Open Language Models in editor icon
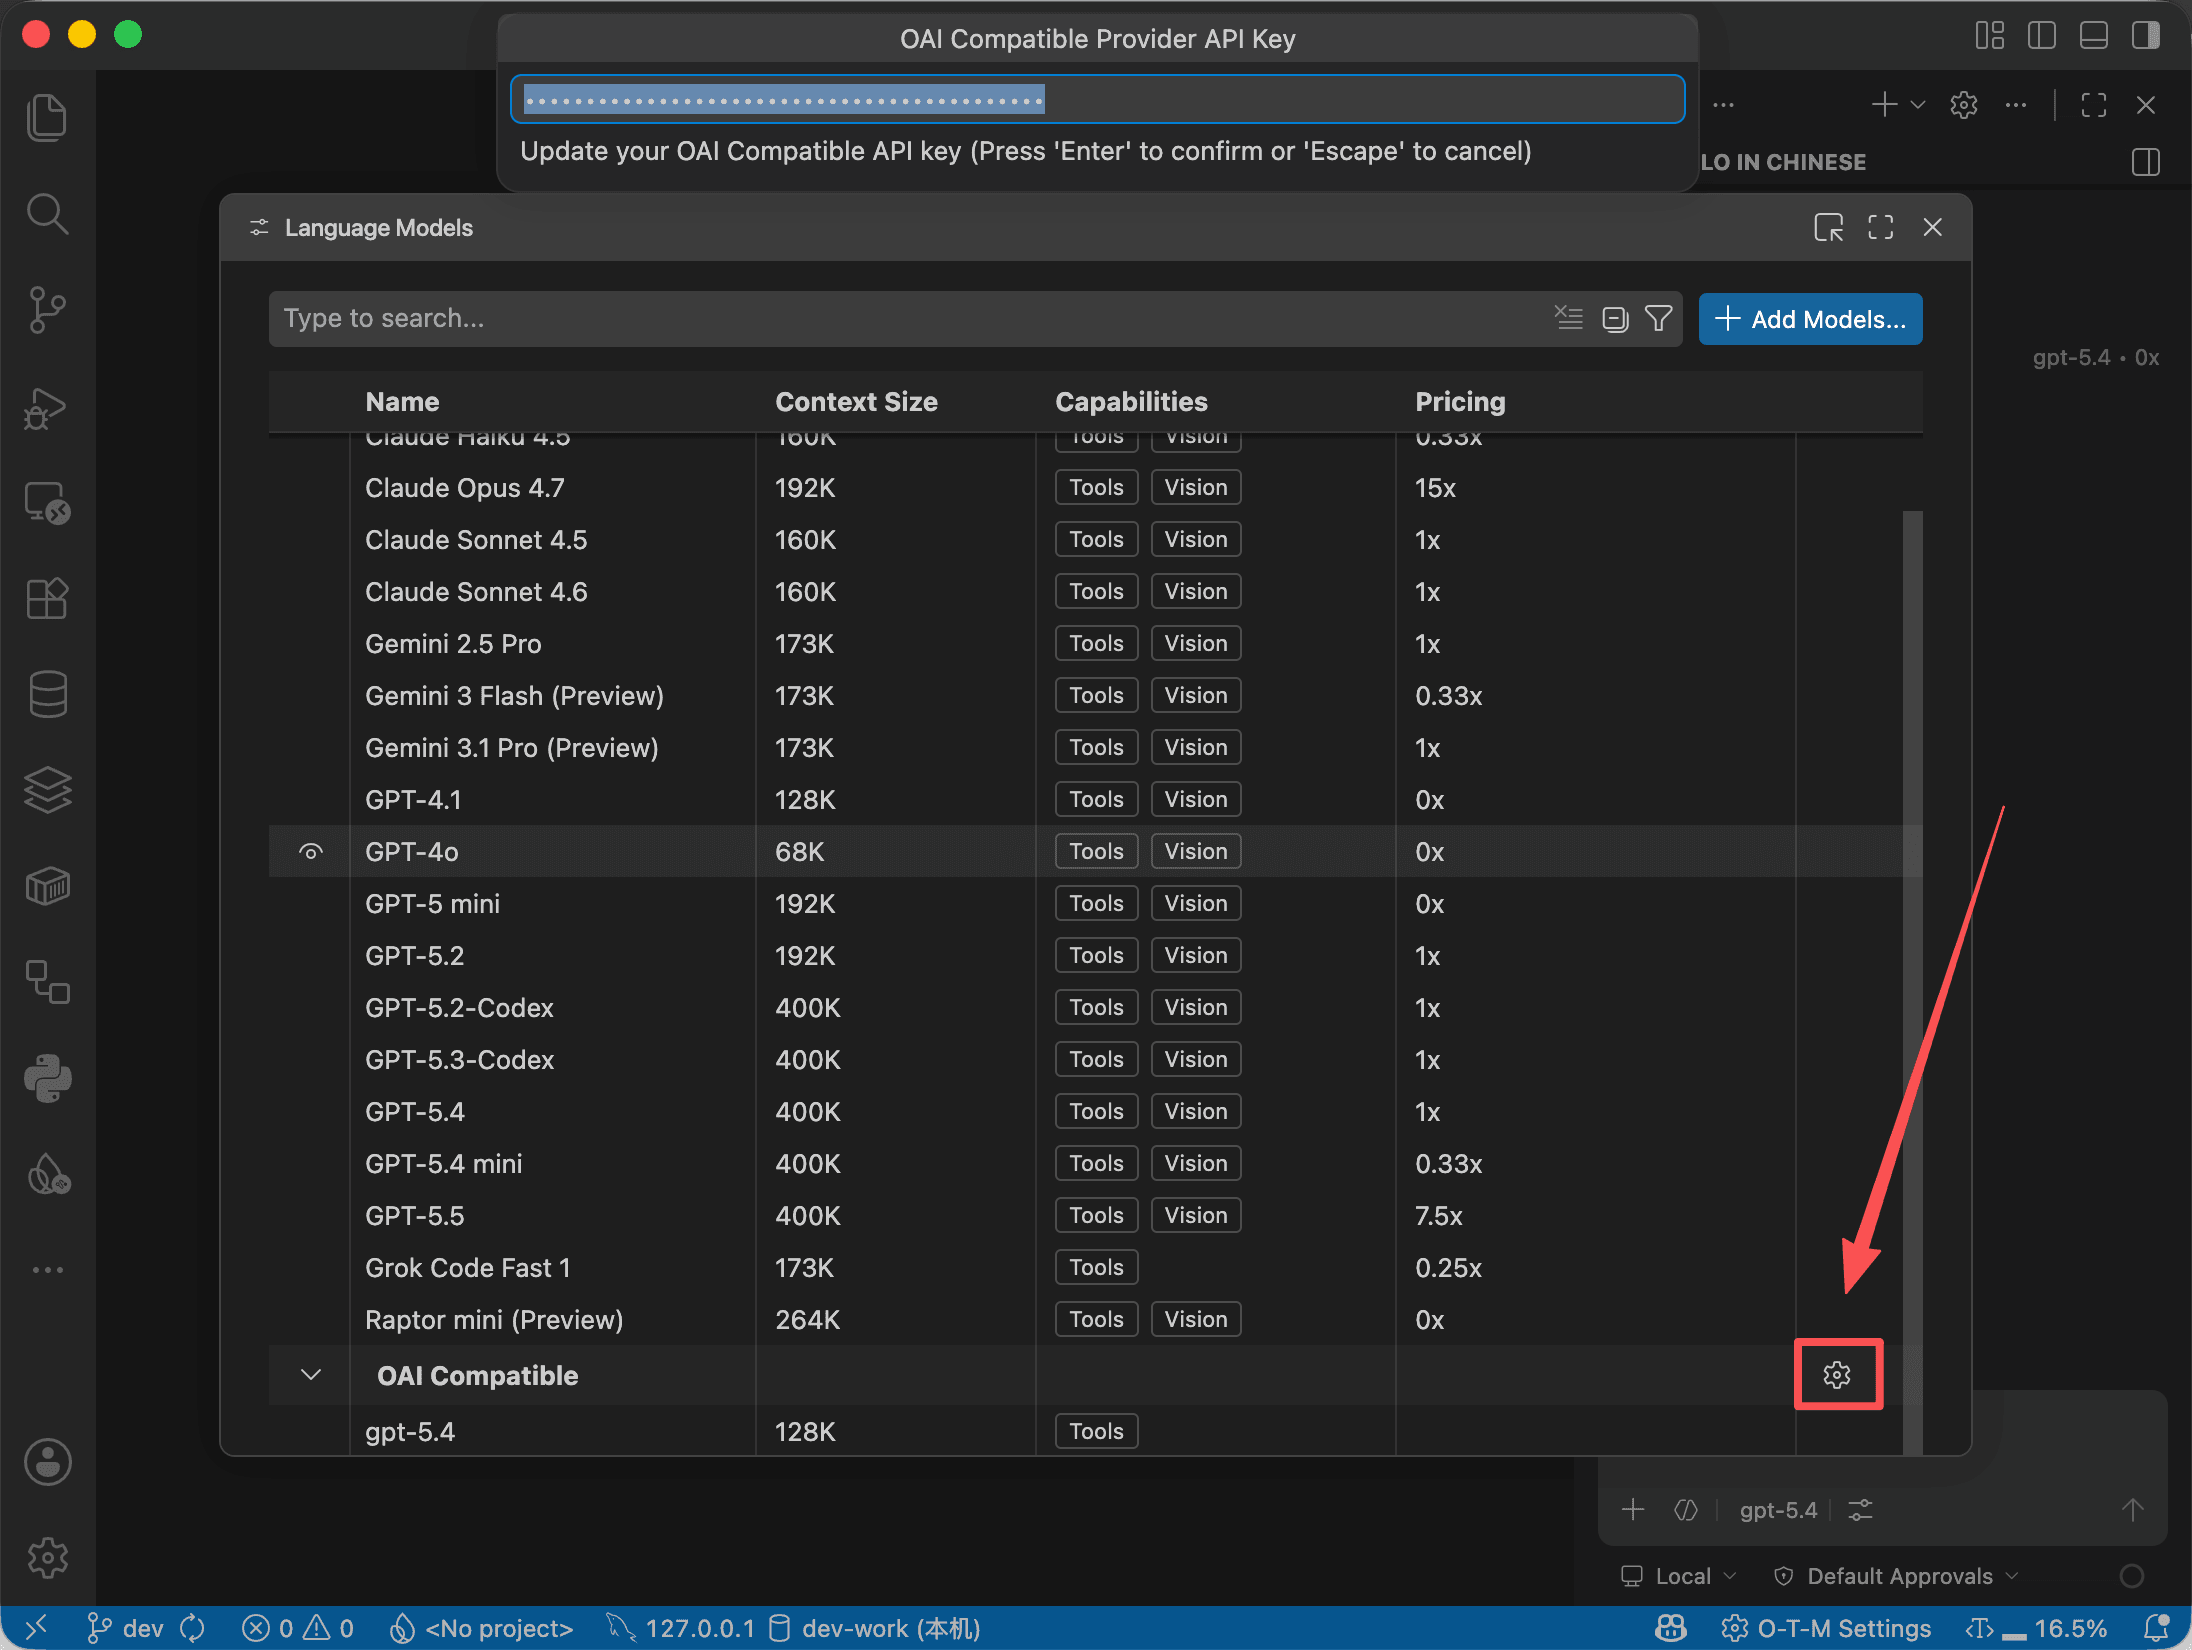 [x=1829, y=228]
